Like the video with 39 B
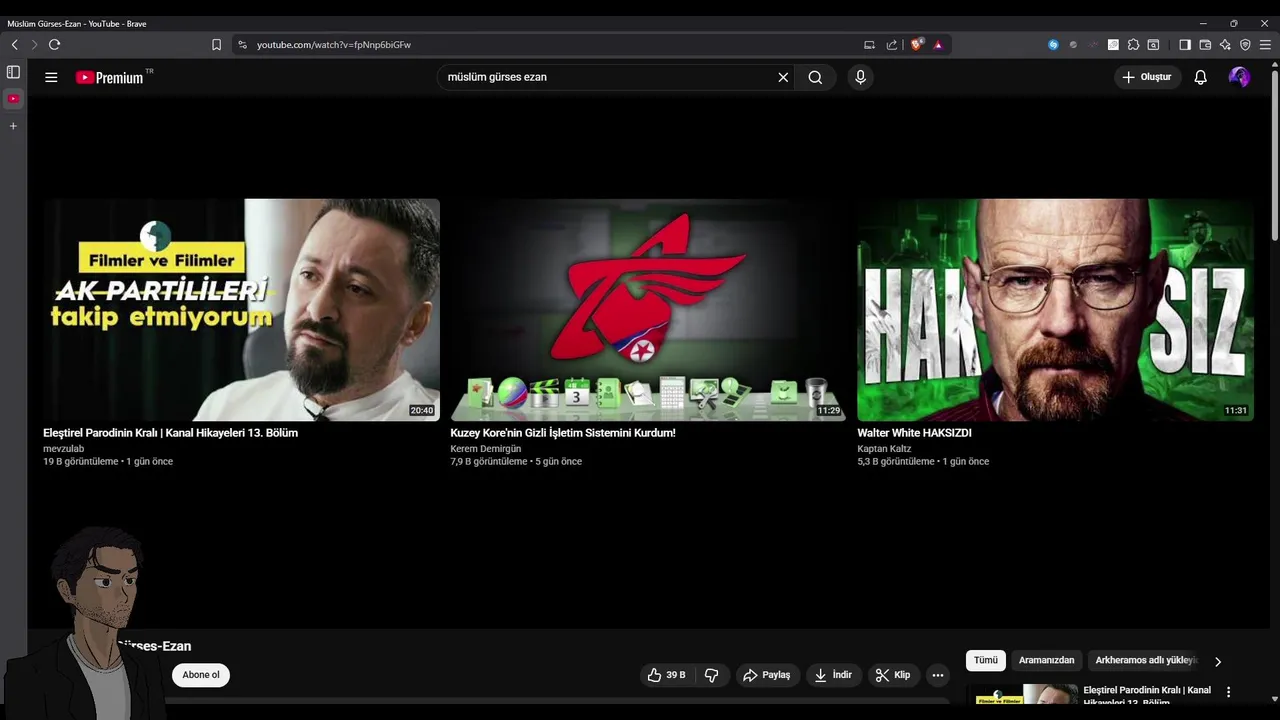1280x720 pixels. pyautogui.click(x=666, y=675)
